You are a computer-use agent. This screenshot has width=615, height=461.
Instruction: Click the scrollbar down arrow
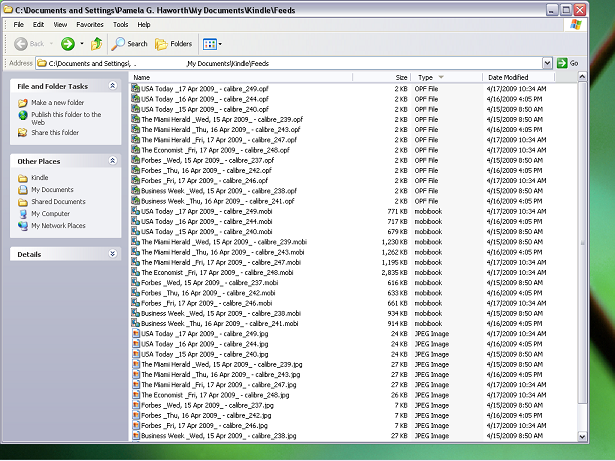click(x=582, y=436)
